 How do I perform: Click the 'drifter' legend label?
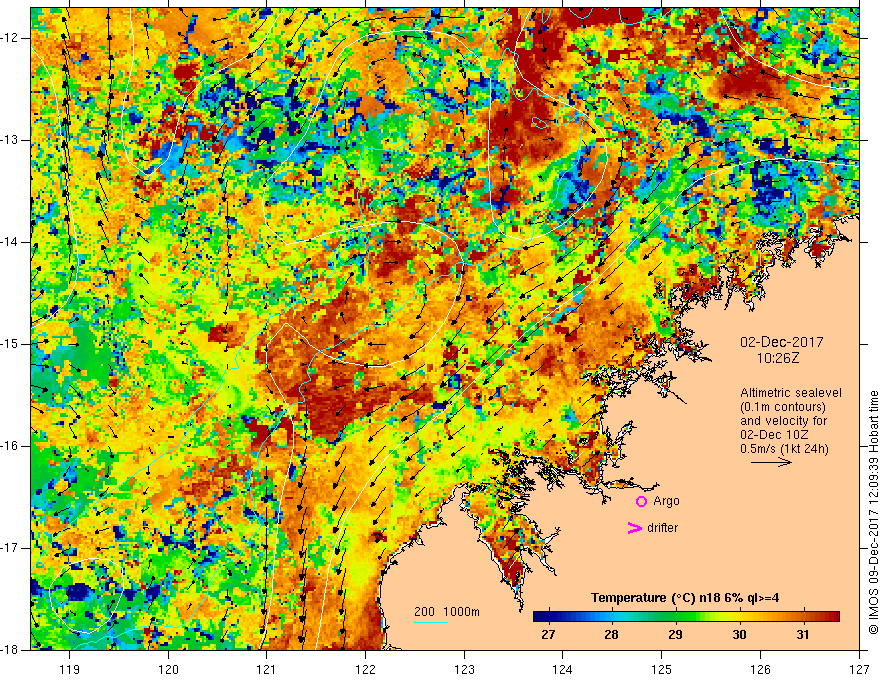(x=662, y=528)
